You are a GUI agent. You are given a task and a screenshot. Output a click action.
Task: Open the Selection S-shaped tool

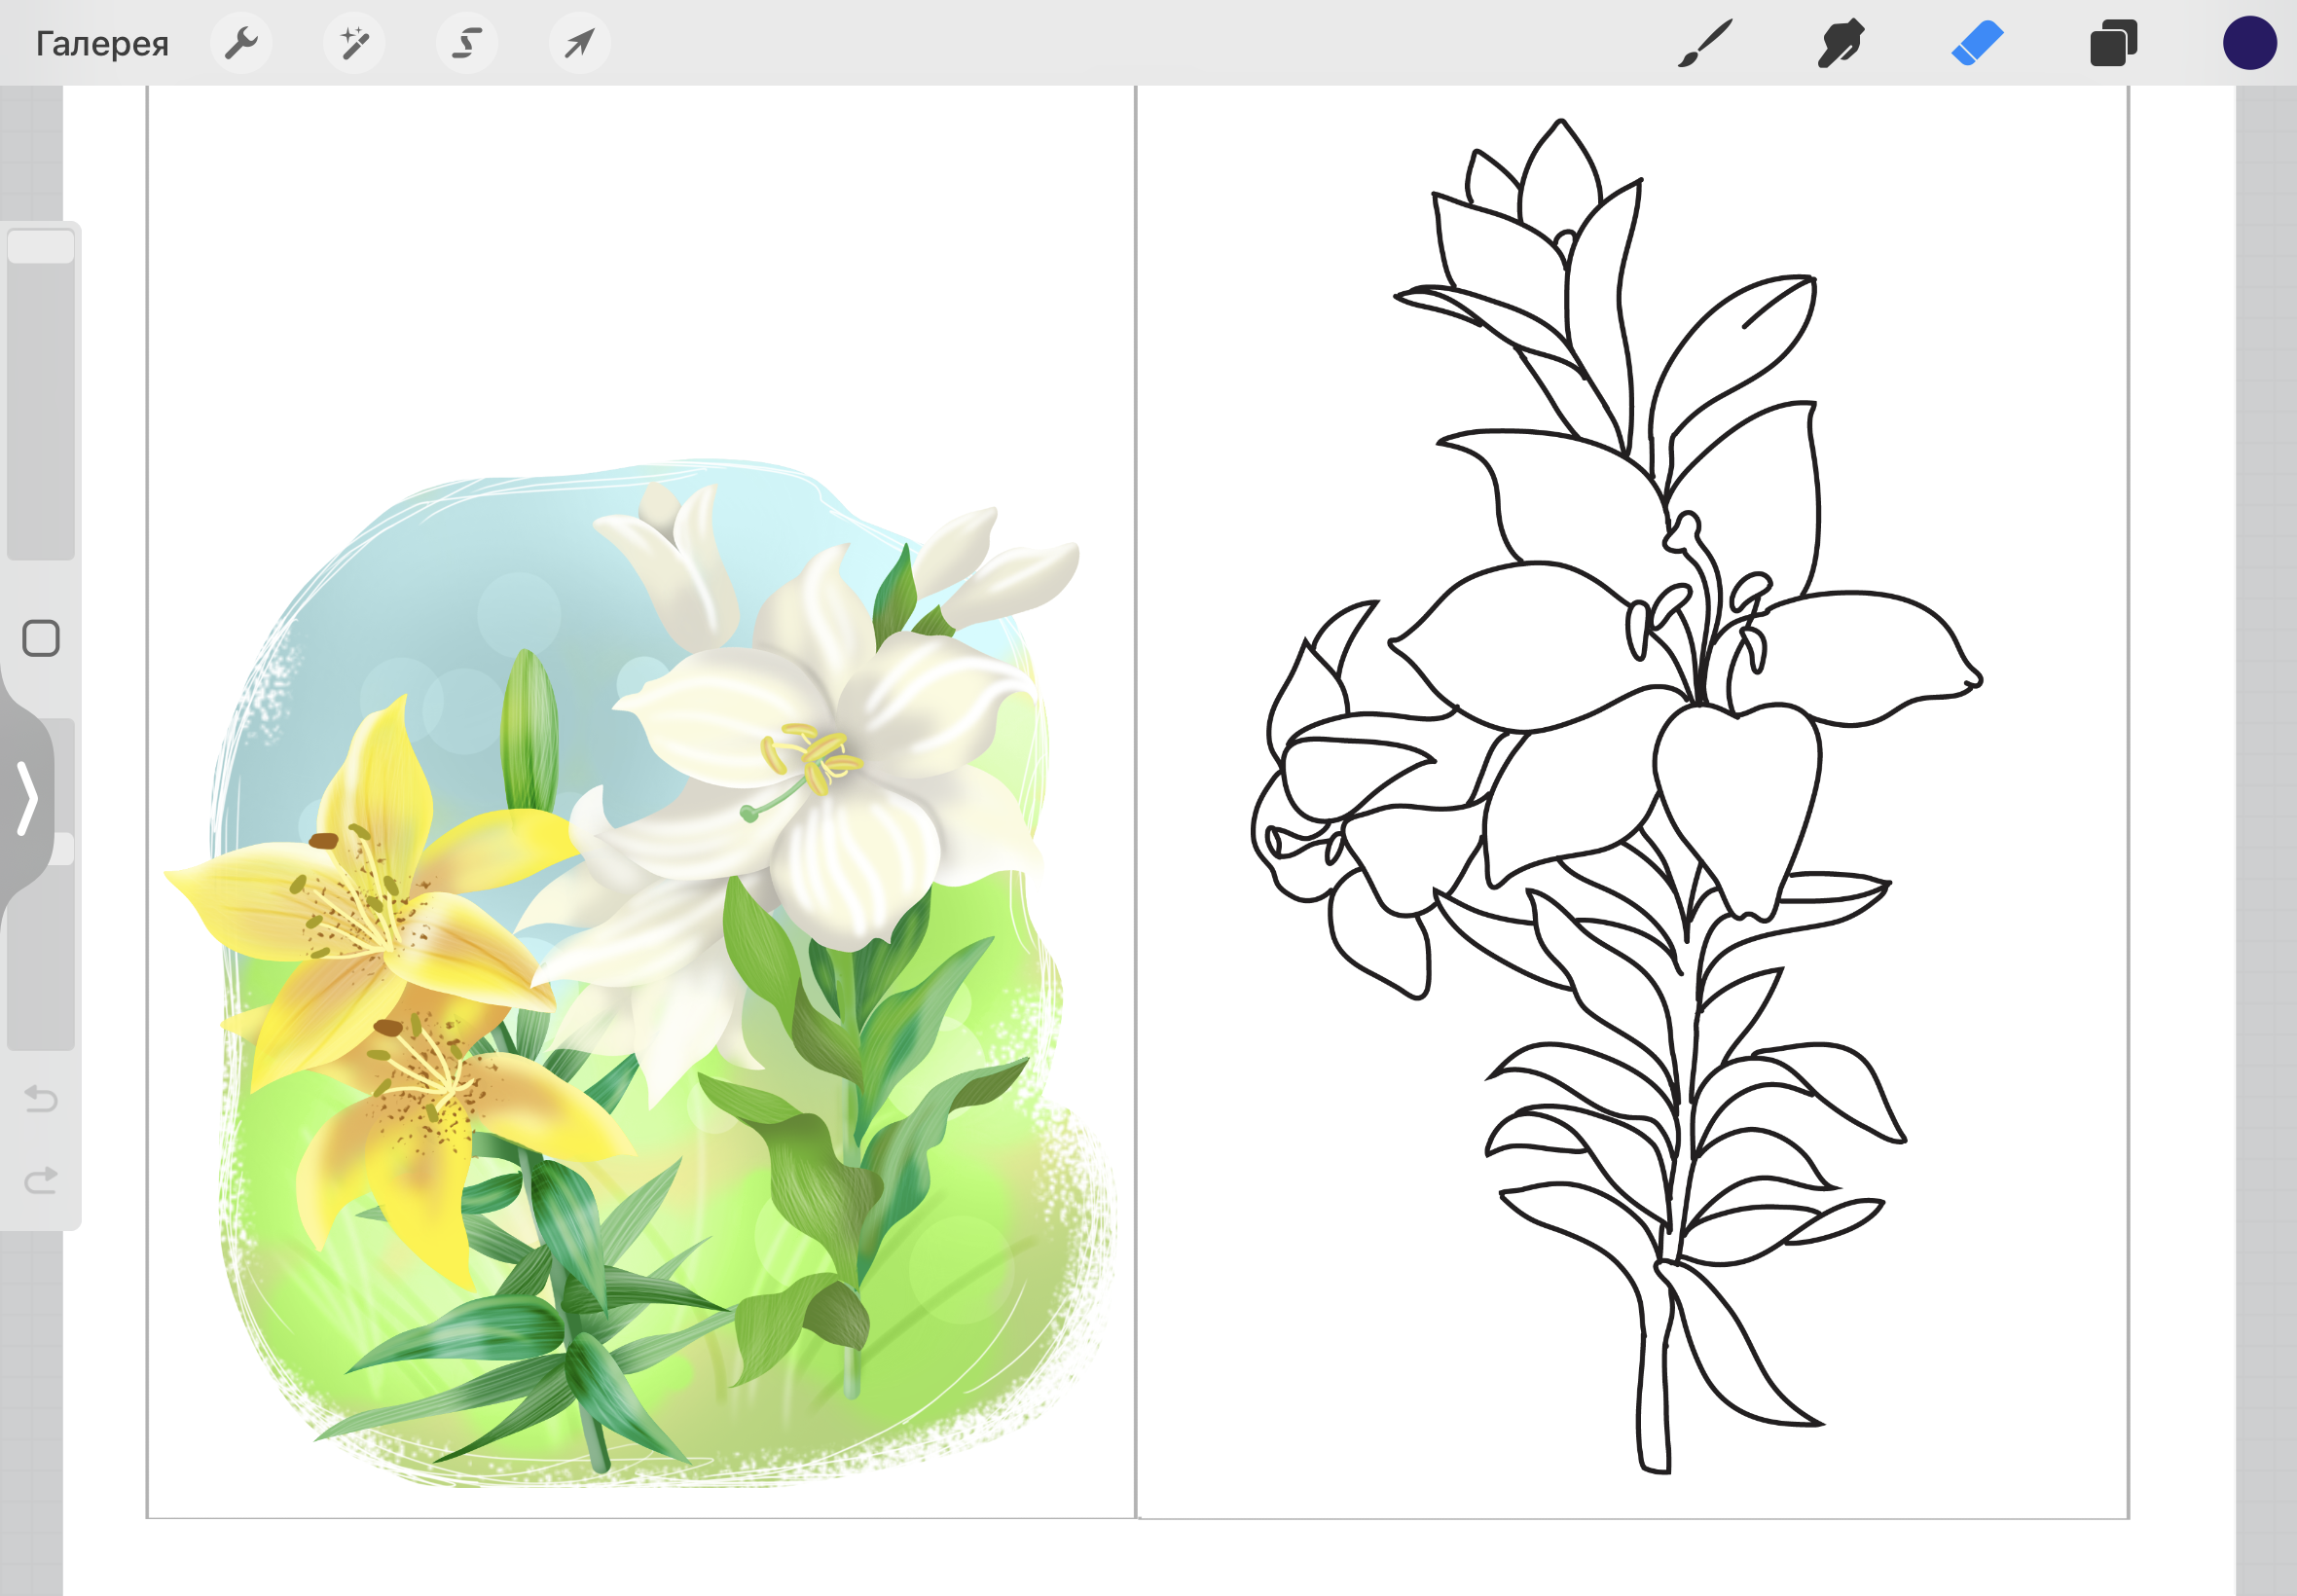[x=467, y=44]
